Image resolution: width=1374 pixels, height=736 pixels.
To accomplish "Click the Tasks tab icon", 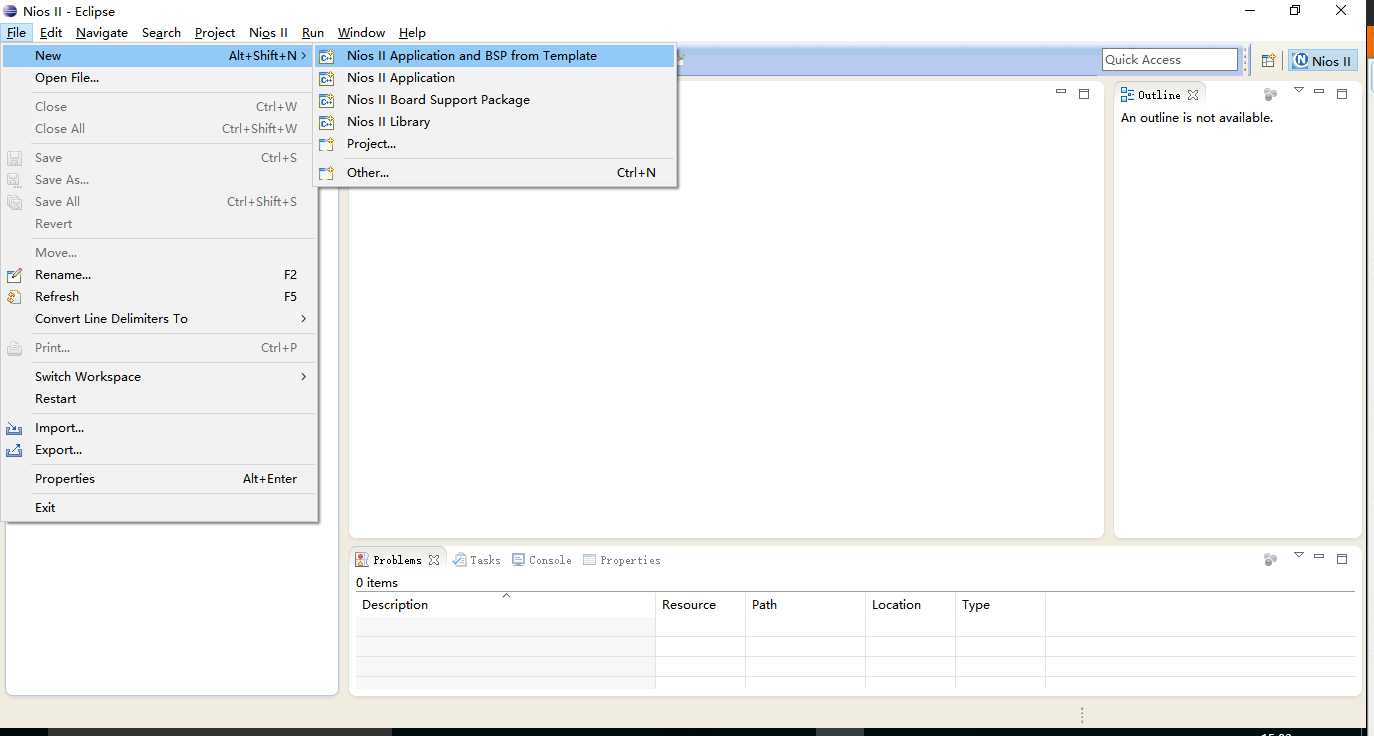I will [x=460, y=560].
